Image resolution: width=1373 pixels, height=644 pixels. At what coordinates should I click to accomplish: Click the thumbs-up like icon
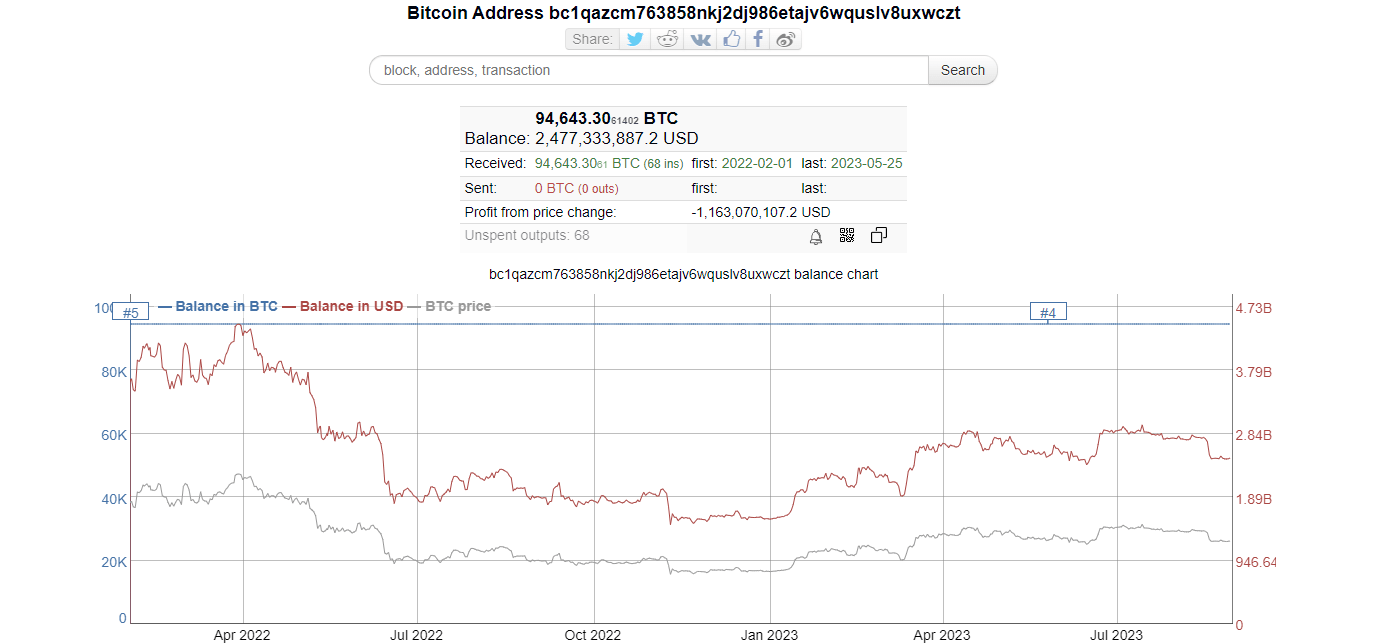coord(732,39)
